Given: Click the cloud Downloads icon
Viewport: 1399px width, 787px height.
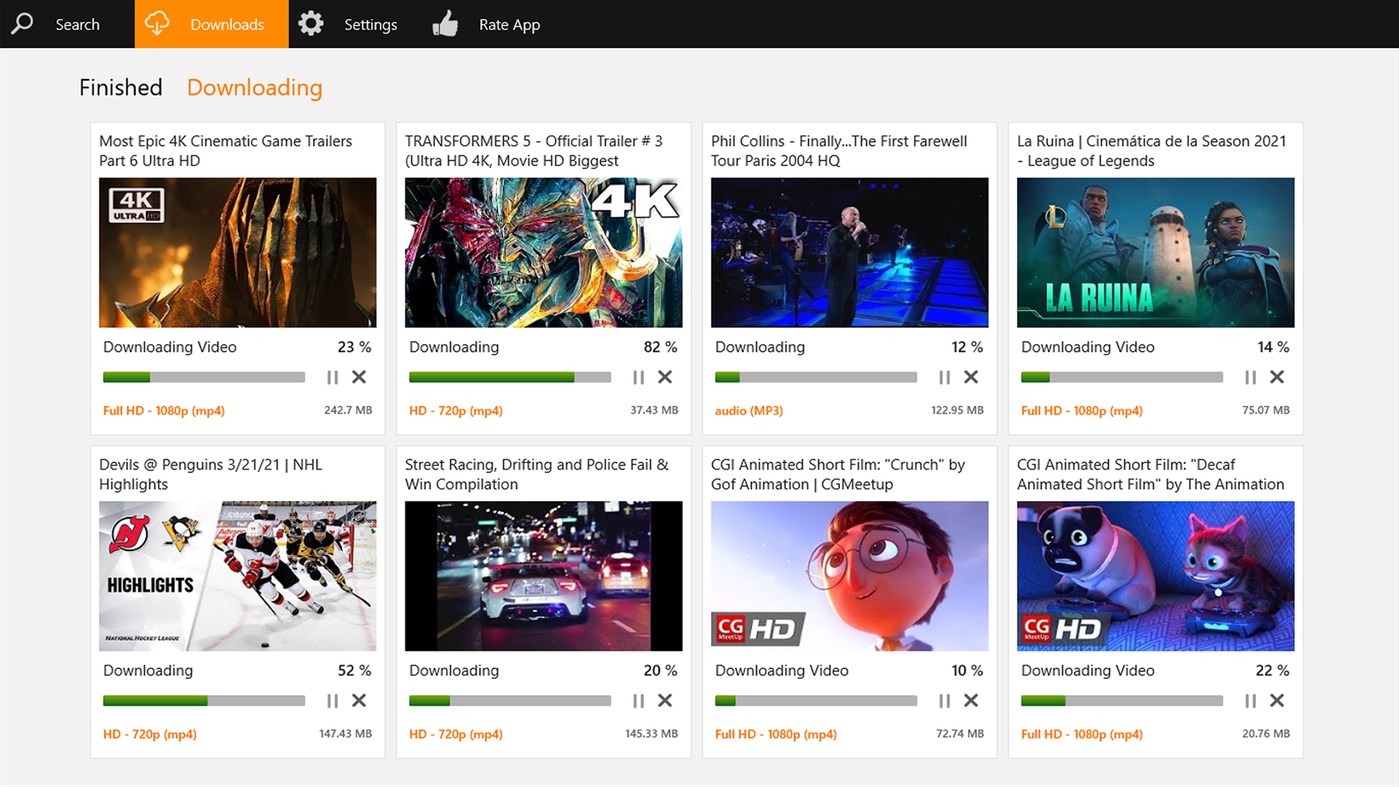Looking at the screenshot, I should coord(158,23).
